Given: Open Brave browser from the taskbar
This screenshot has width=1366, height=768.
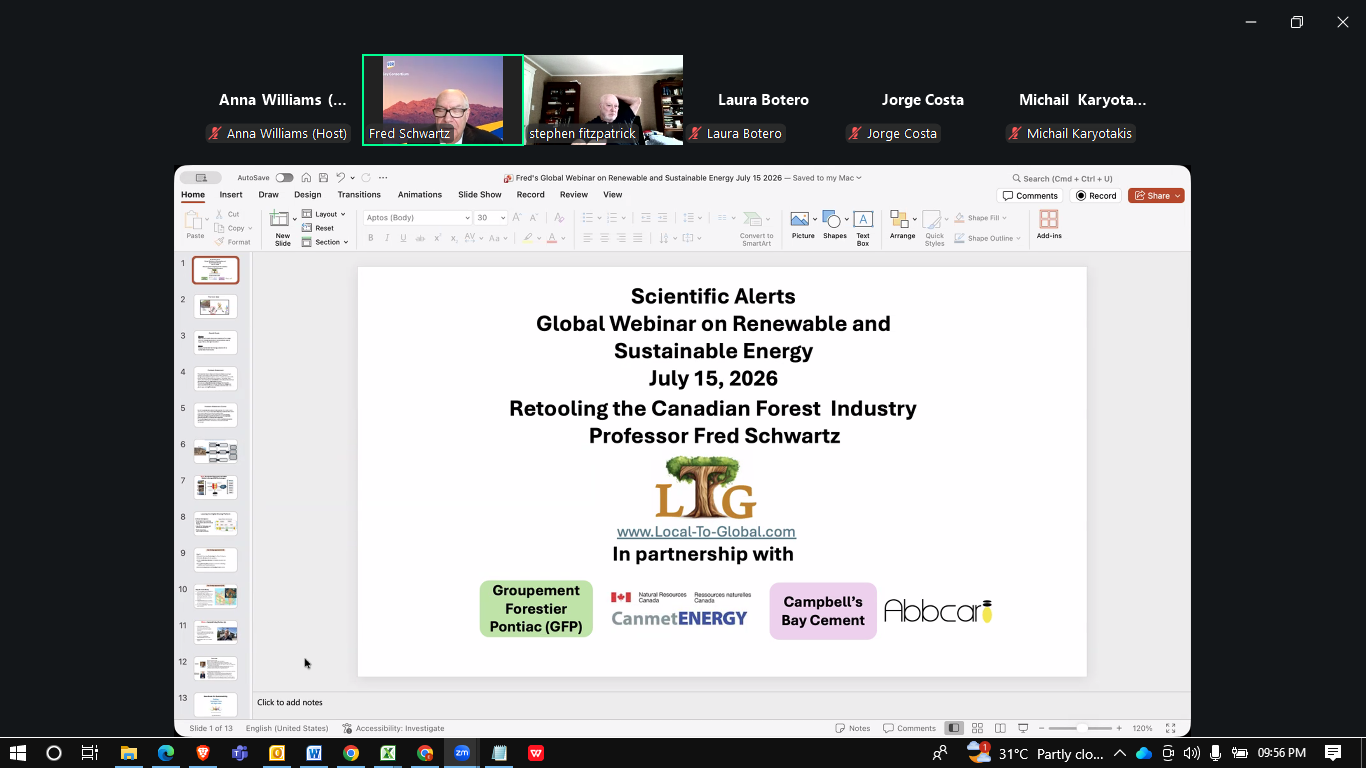Looking at the screenshot, I should (x=203, y=753).
